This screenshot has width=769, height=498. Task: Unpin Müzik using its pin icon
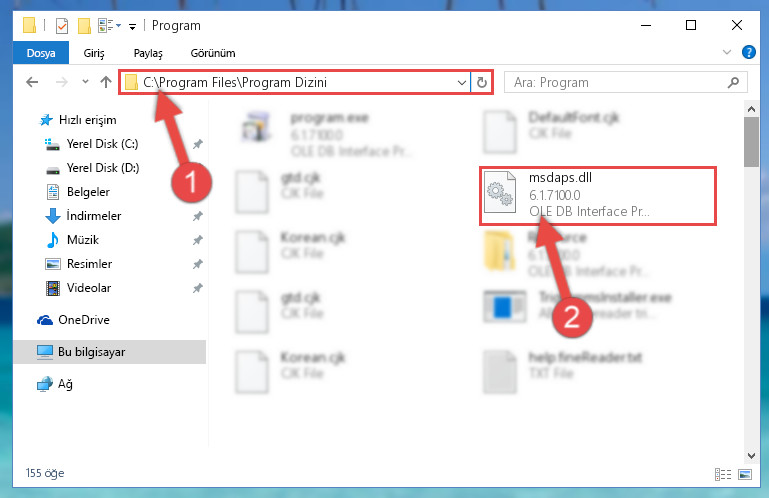(197, 240)
